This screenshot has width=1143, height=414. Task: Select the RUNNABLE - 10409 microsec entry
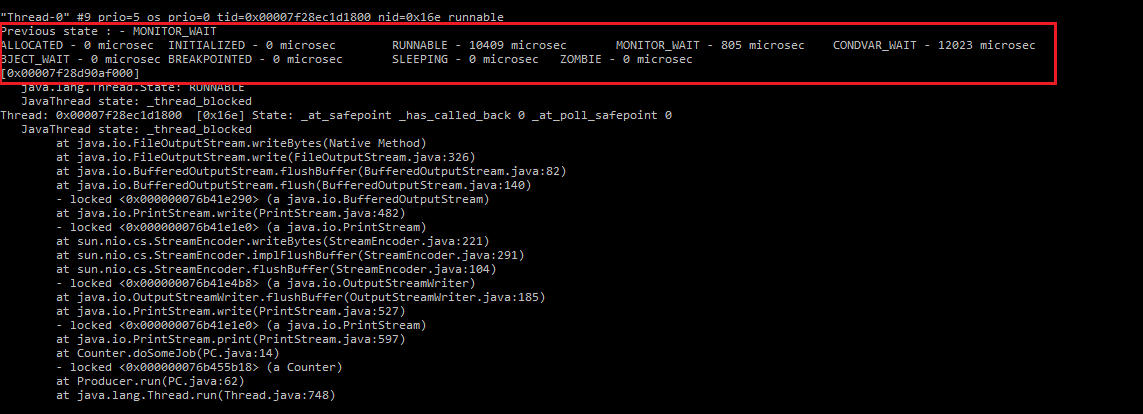coord(479,45)
